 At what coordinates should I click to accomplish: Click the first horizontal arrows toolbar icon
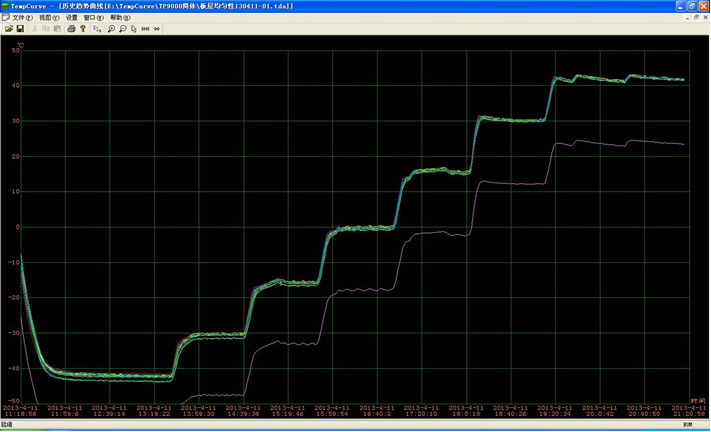click(145, 29)
